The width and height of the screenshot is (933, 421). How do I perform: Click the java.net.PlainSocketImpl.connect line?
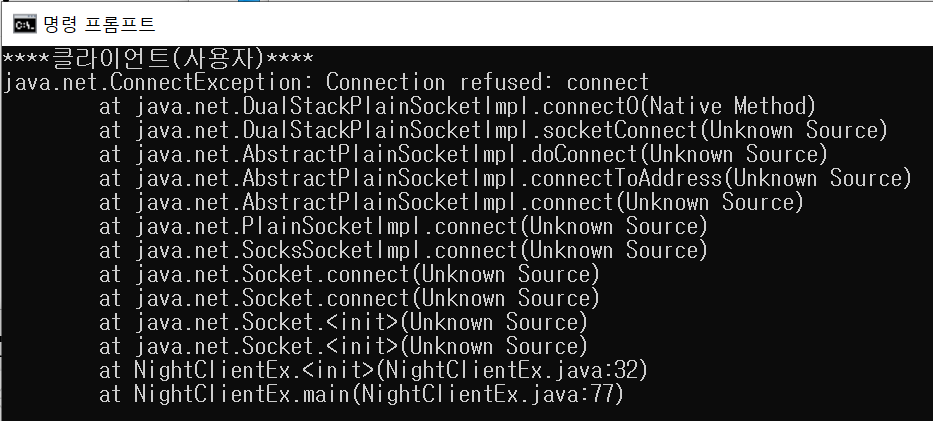click(403, 227)
